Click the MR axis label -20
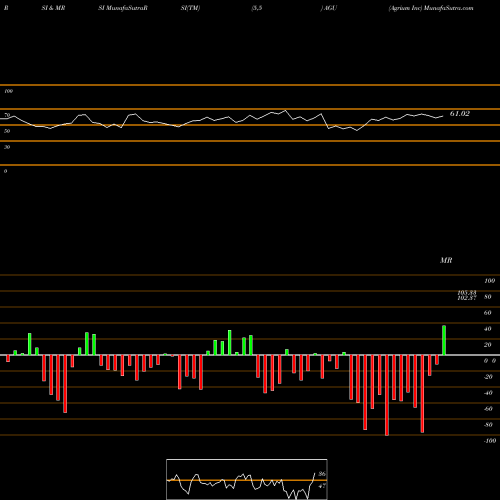500x500 pixels. click(x=488, y=377)
